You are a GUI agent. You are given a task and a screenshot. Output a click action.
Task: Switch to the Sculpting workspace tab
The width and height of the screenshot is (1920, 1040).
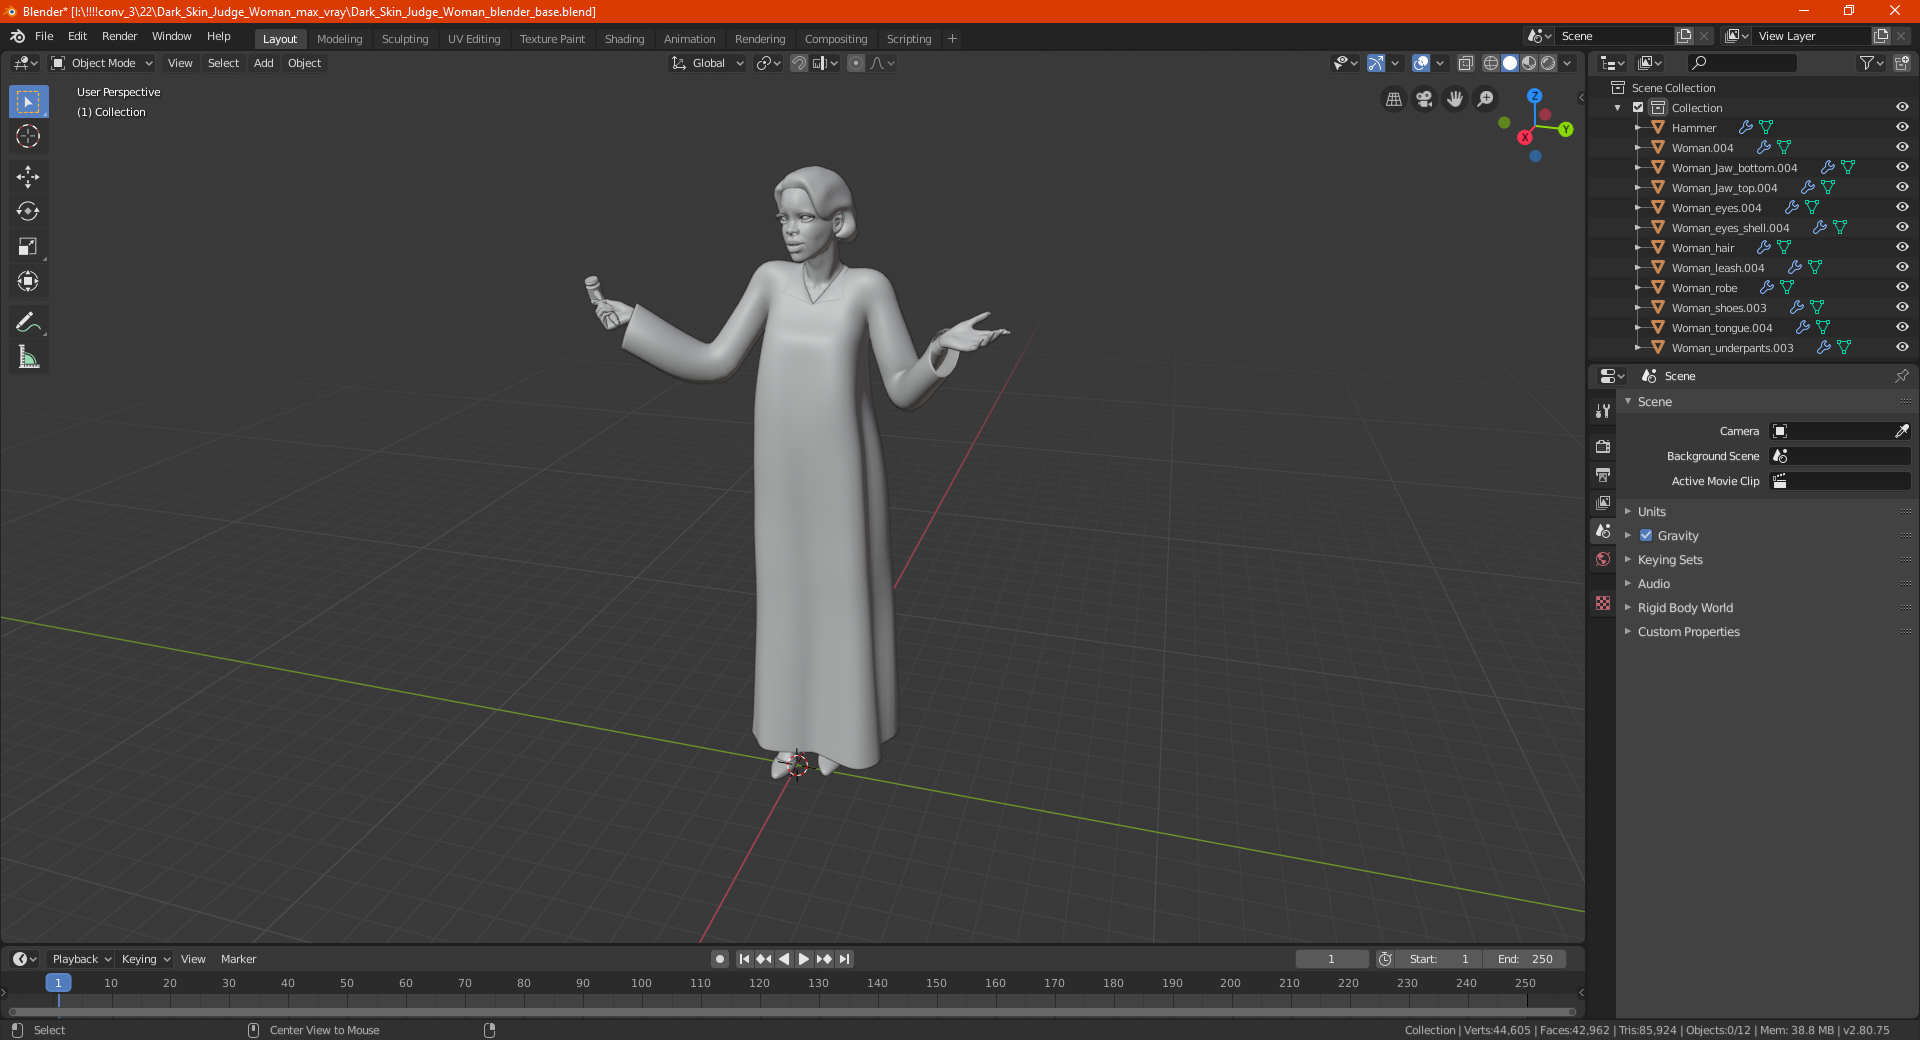coord(405,39)
